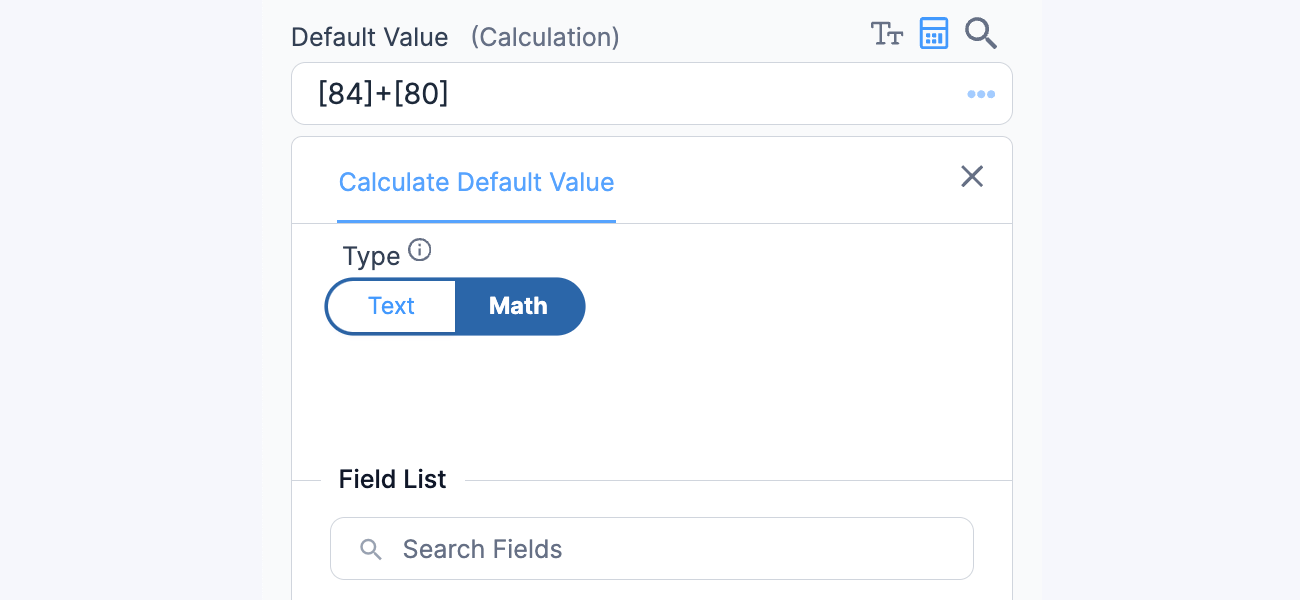Click the Type label text
Image resolution: width=1300 pixels, height=600 pixels.
tap(371, 256)
